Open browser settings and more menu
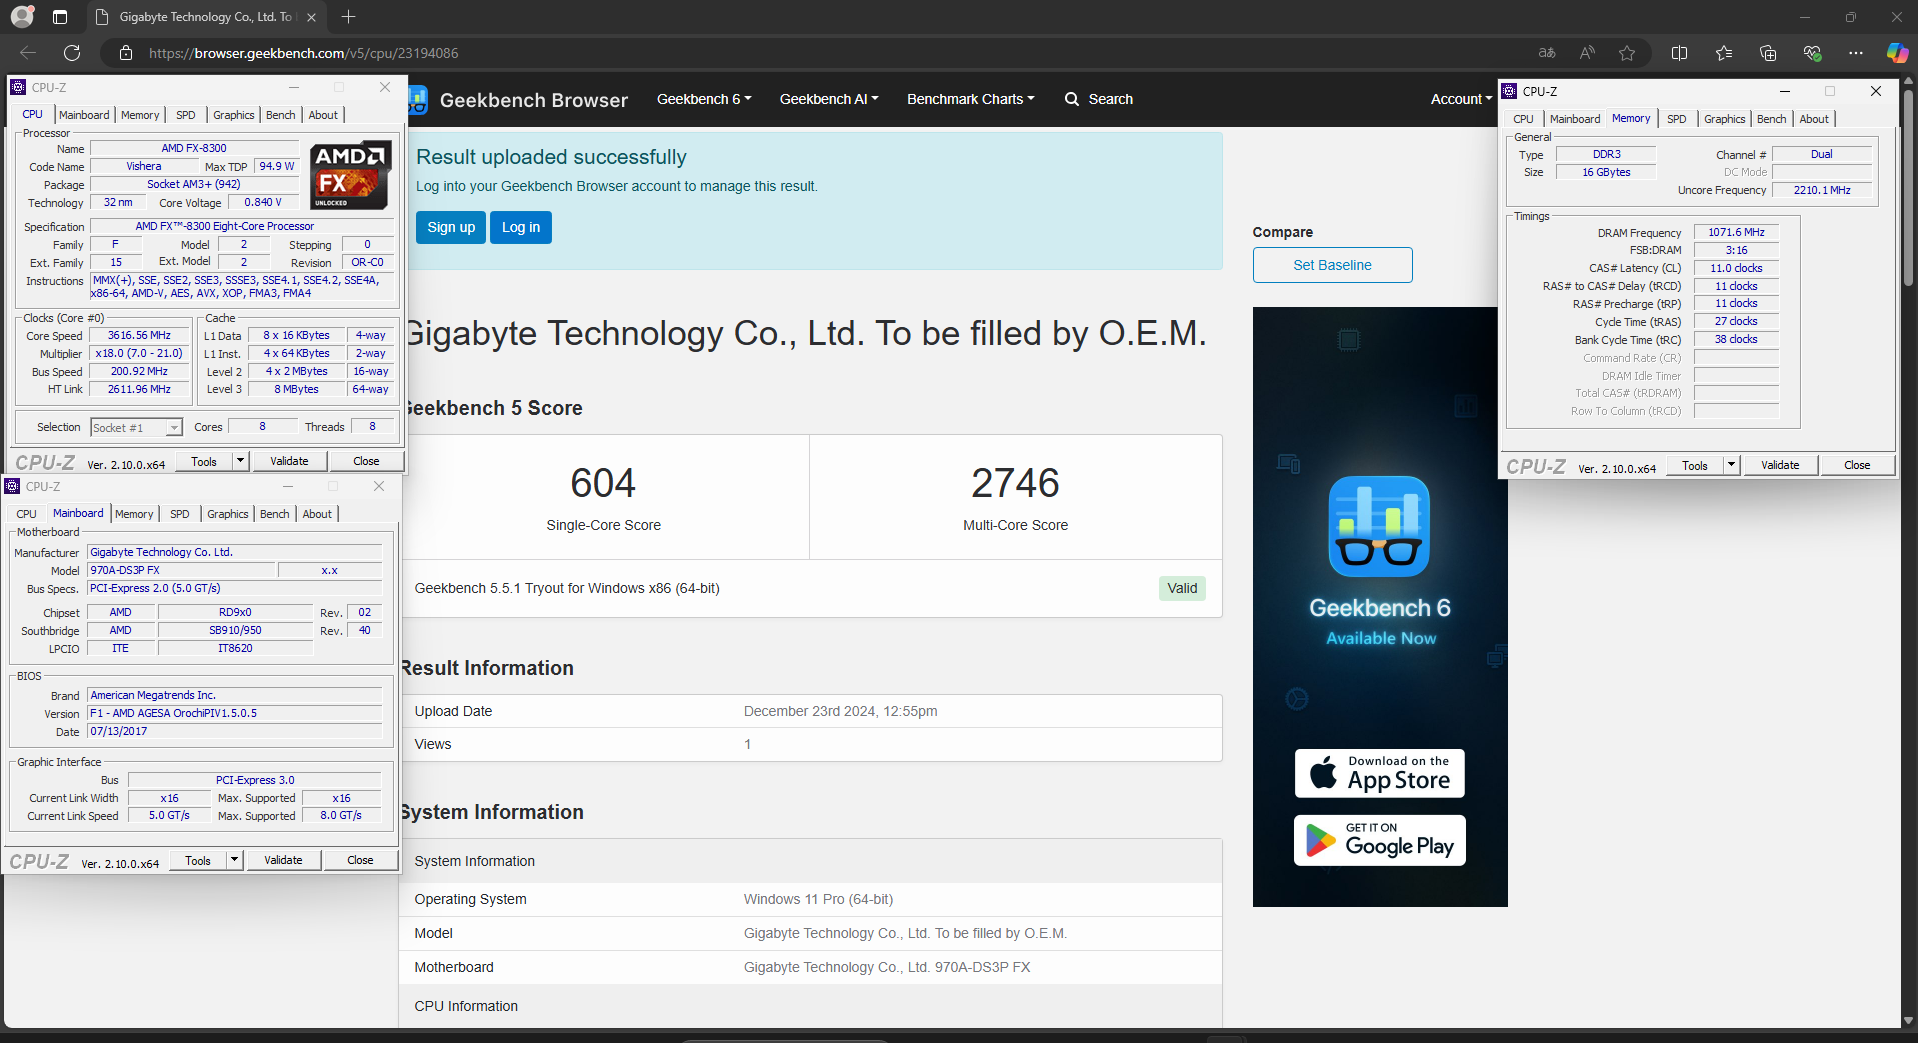Viewport: 1918px width, 1043px height. click(1856, 53)
